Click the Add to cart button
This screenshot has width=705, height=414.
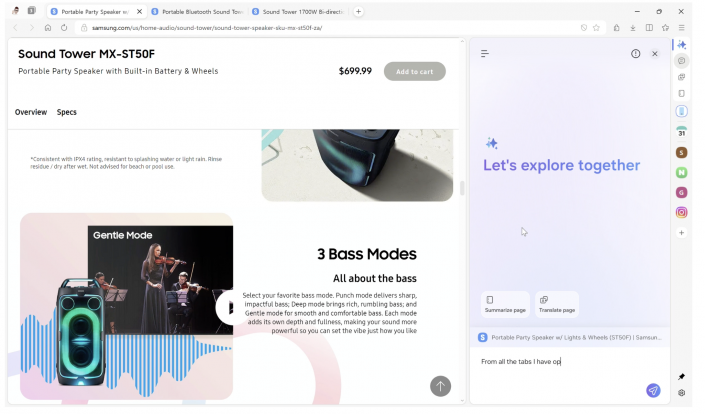pos(414,72)
